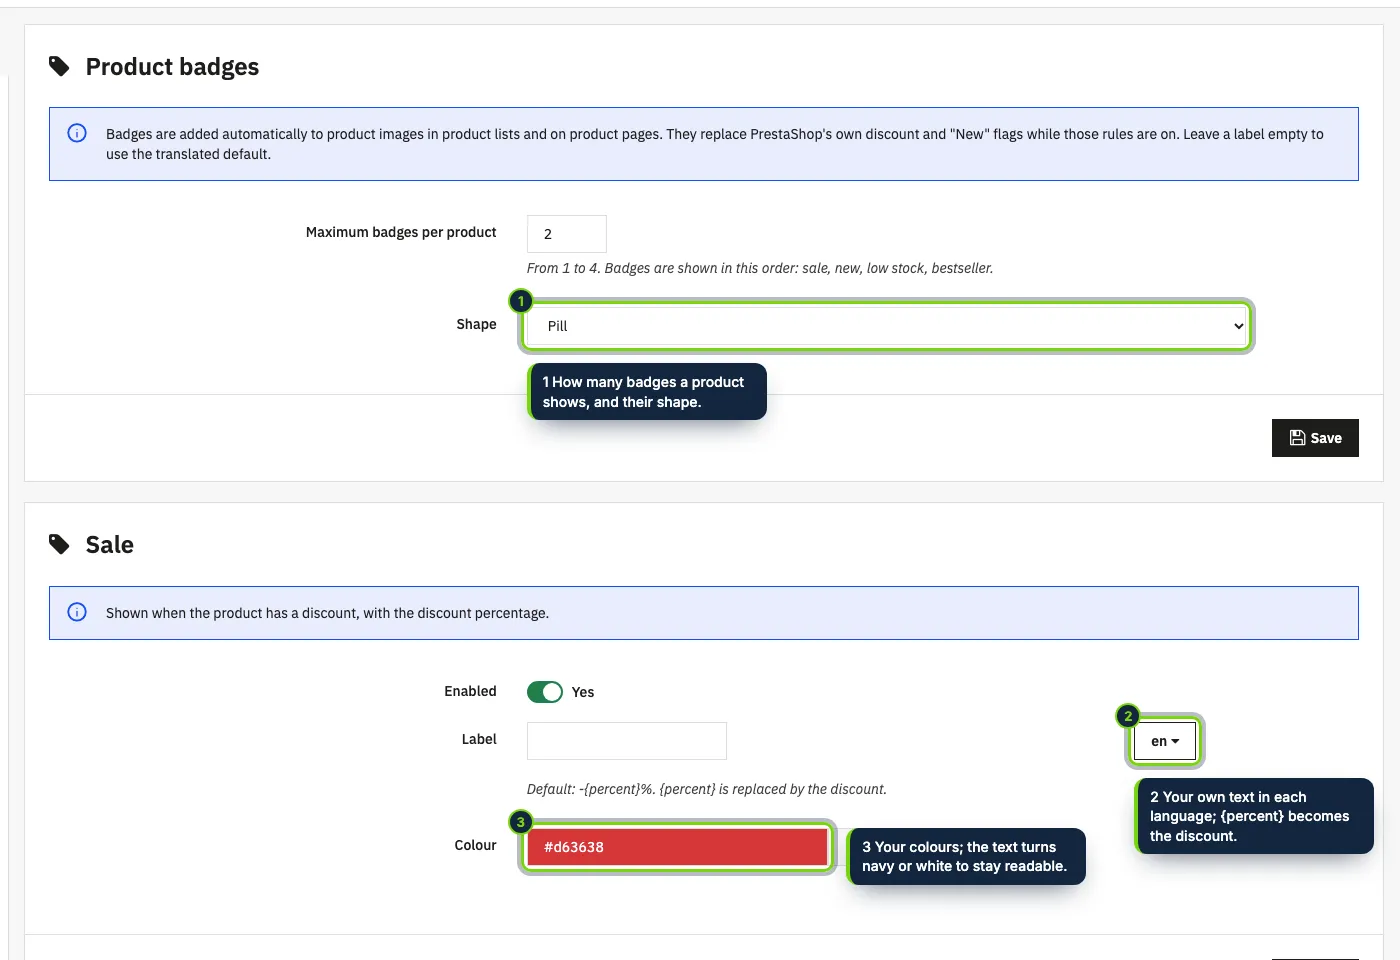
Task: Click the "Enabled" field label
Action: [x=470, y=691]
